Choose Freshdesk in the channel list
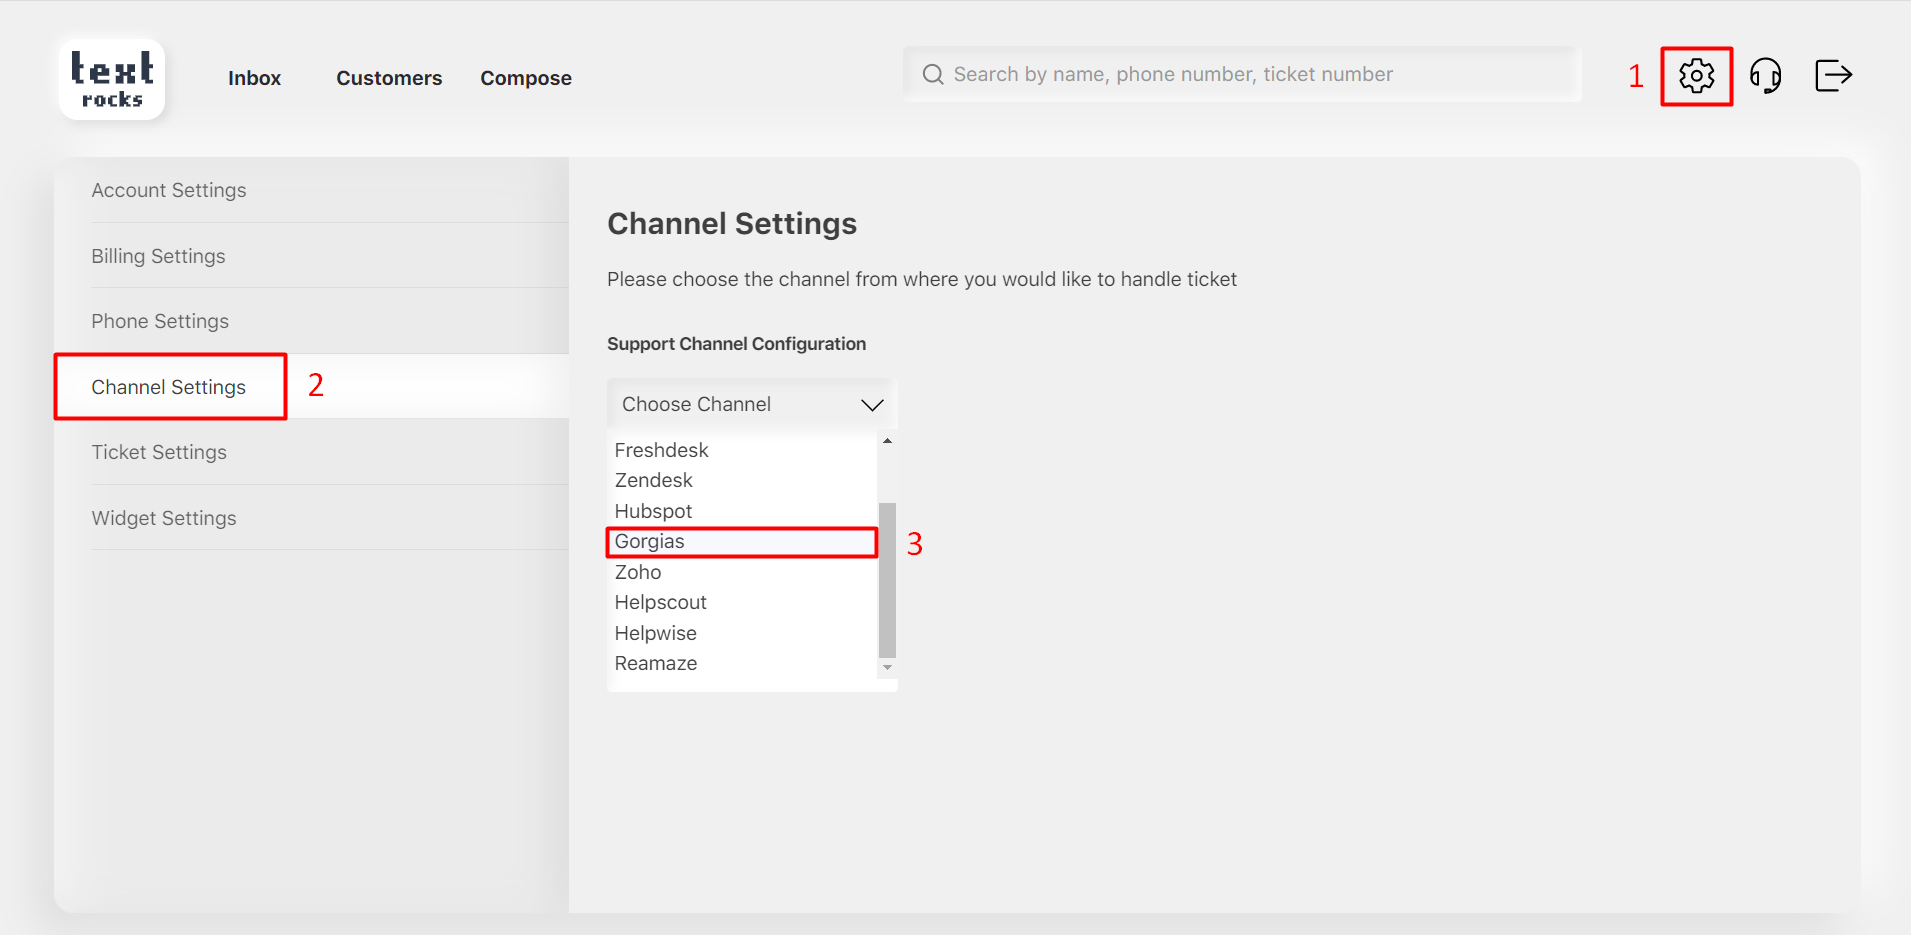The image size is (1911, 935). [661, 451]
